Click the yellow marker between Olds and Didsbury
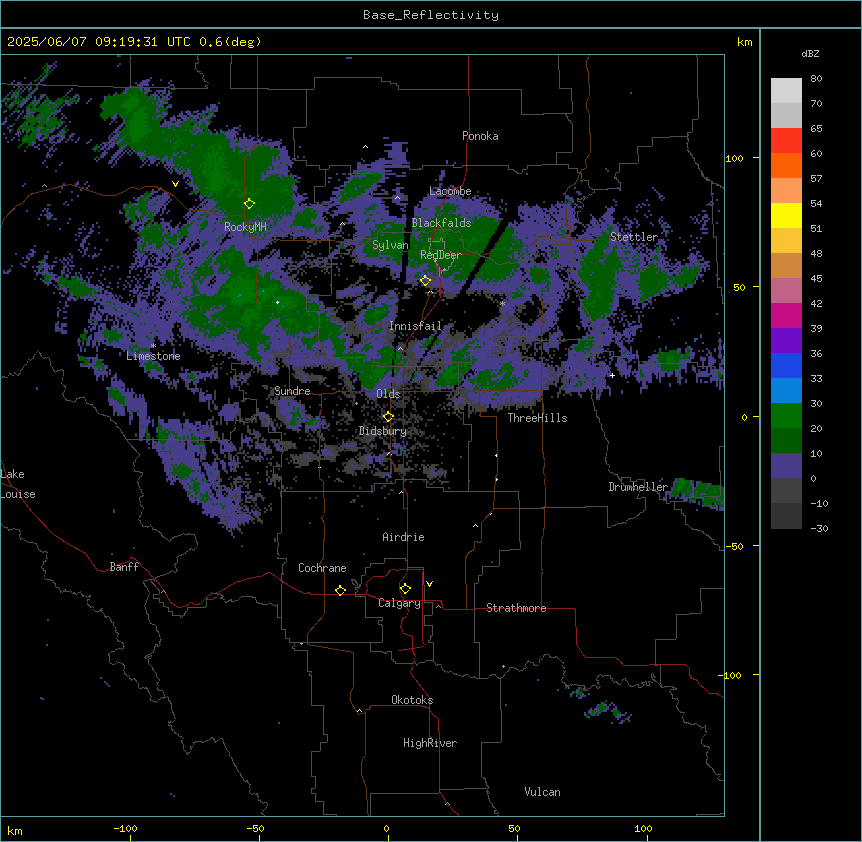Image resolution: width=862 pixels, height=842 pixels. tap(388, 416)
